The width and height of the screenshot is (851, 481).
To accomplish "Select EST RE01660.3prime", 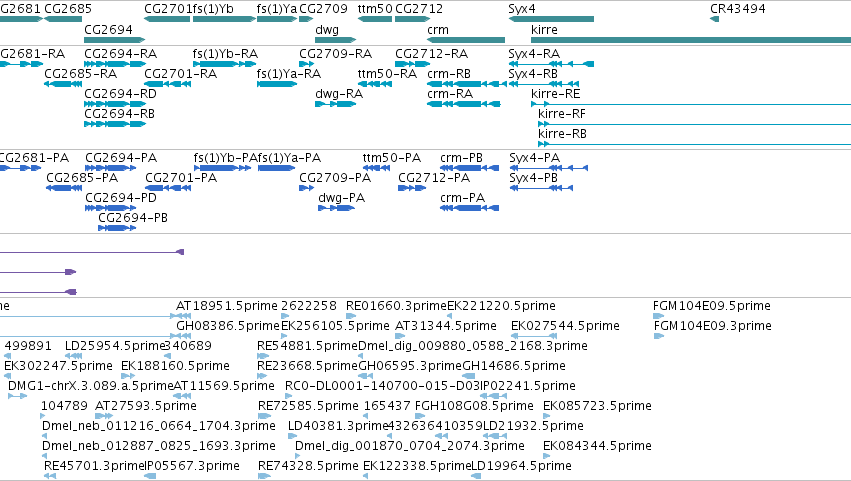I will (396, 306).
